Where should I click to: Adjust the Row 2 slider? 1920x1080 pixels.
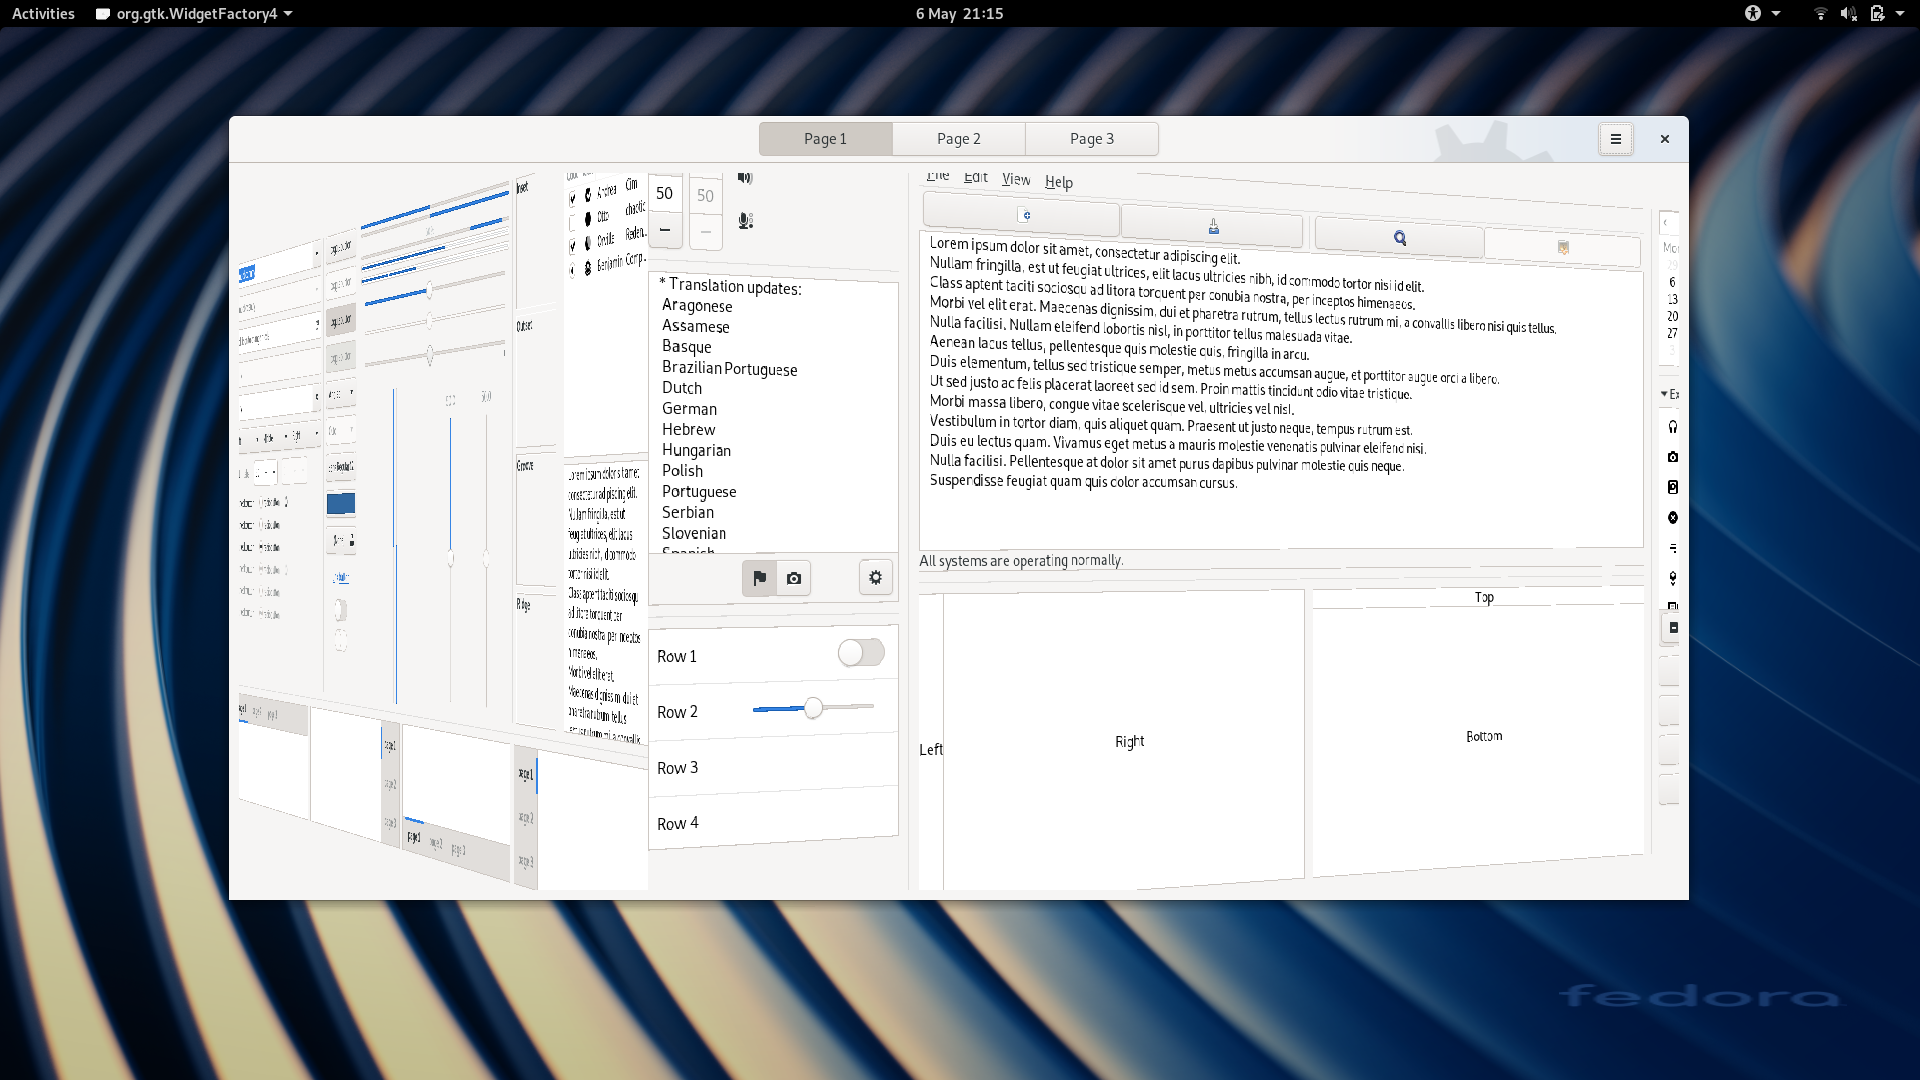tap(813, 708)
